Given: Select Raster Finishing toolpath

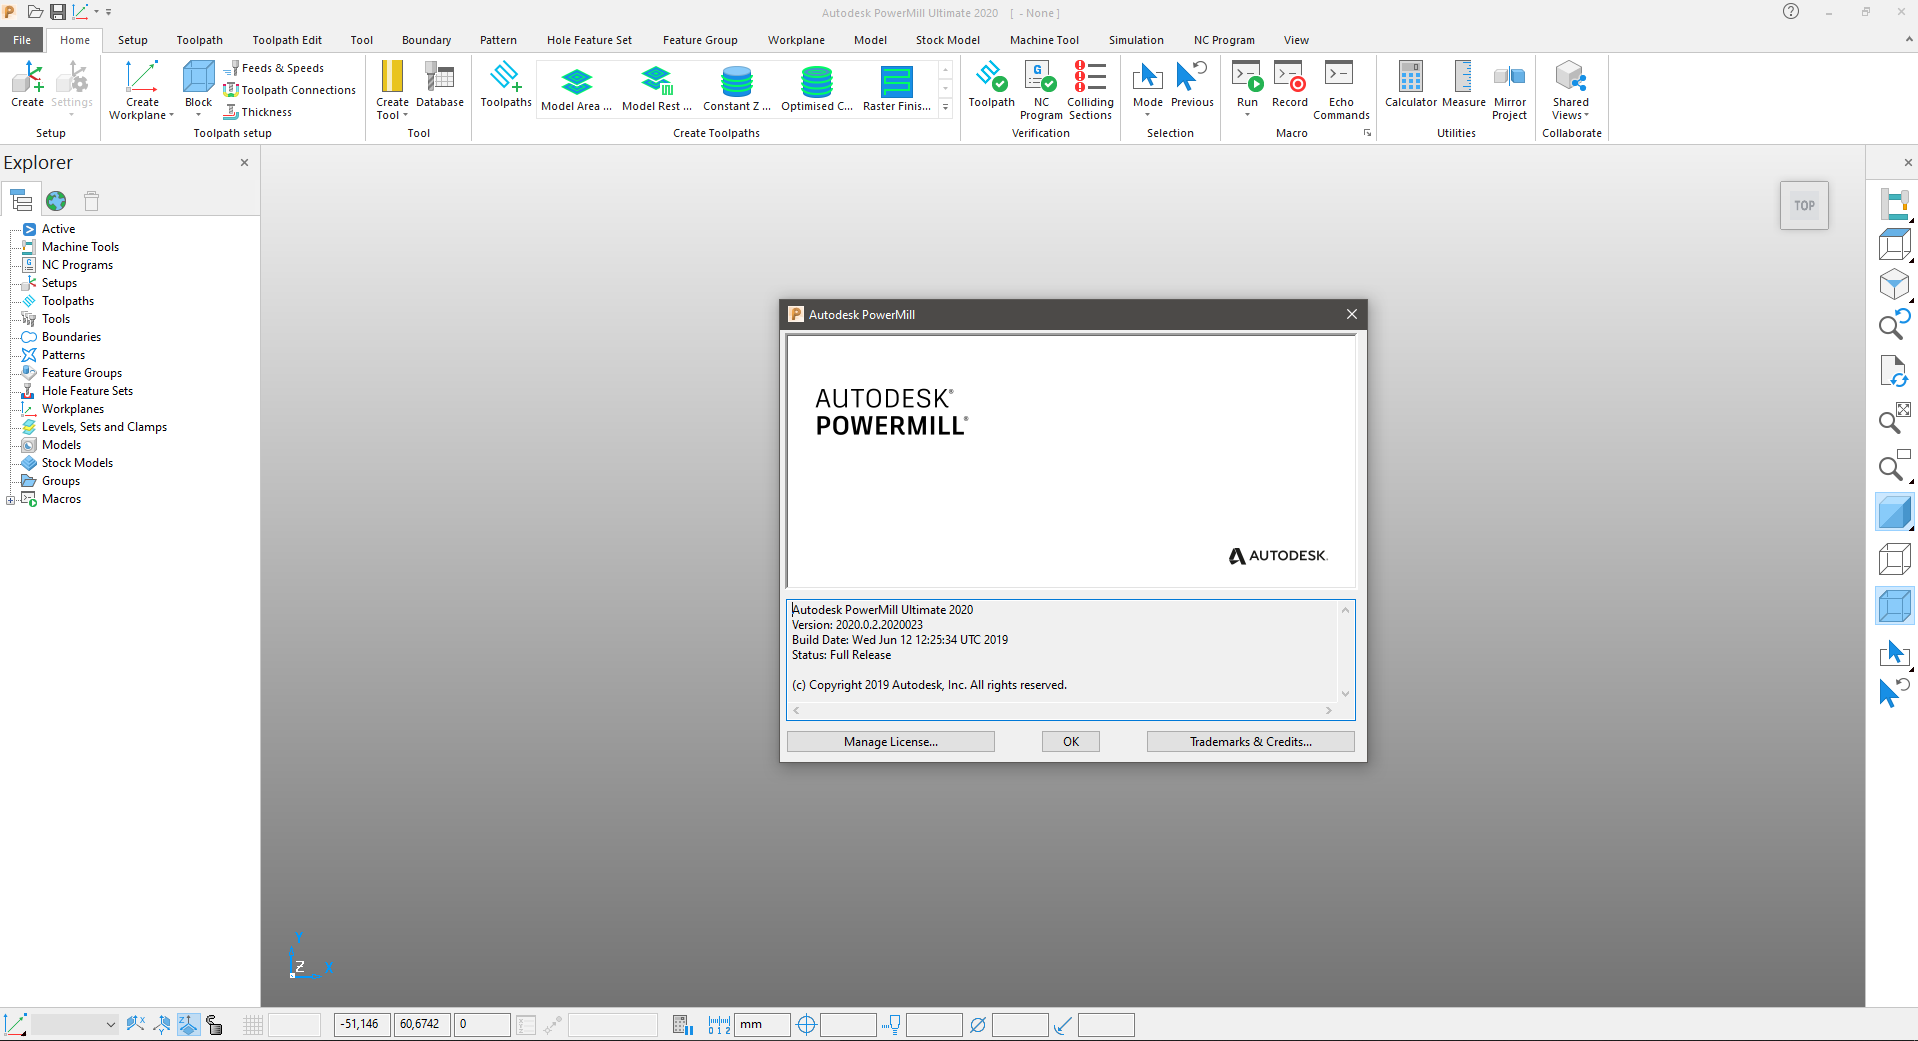Looking at the screenshot, I should pos(897,88).
